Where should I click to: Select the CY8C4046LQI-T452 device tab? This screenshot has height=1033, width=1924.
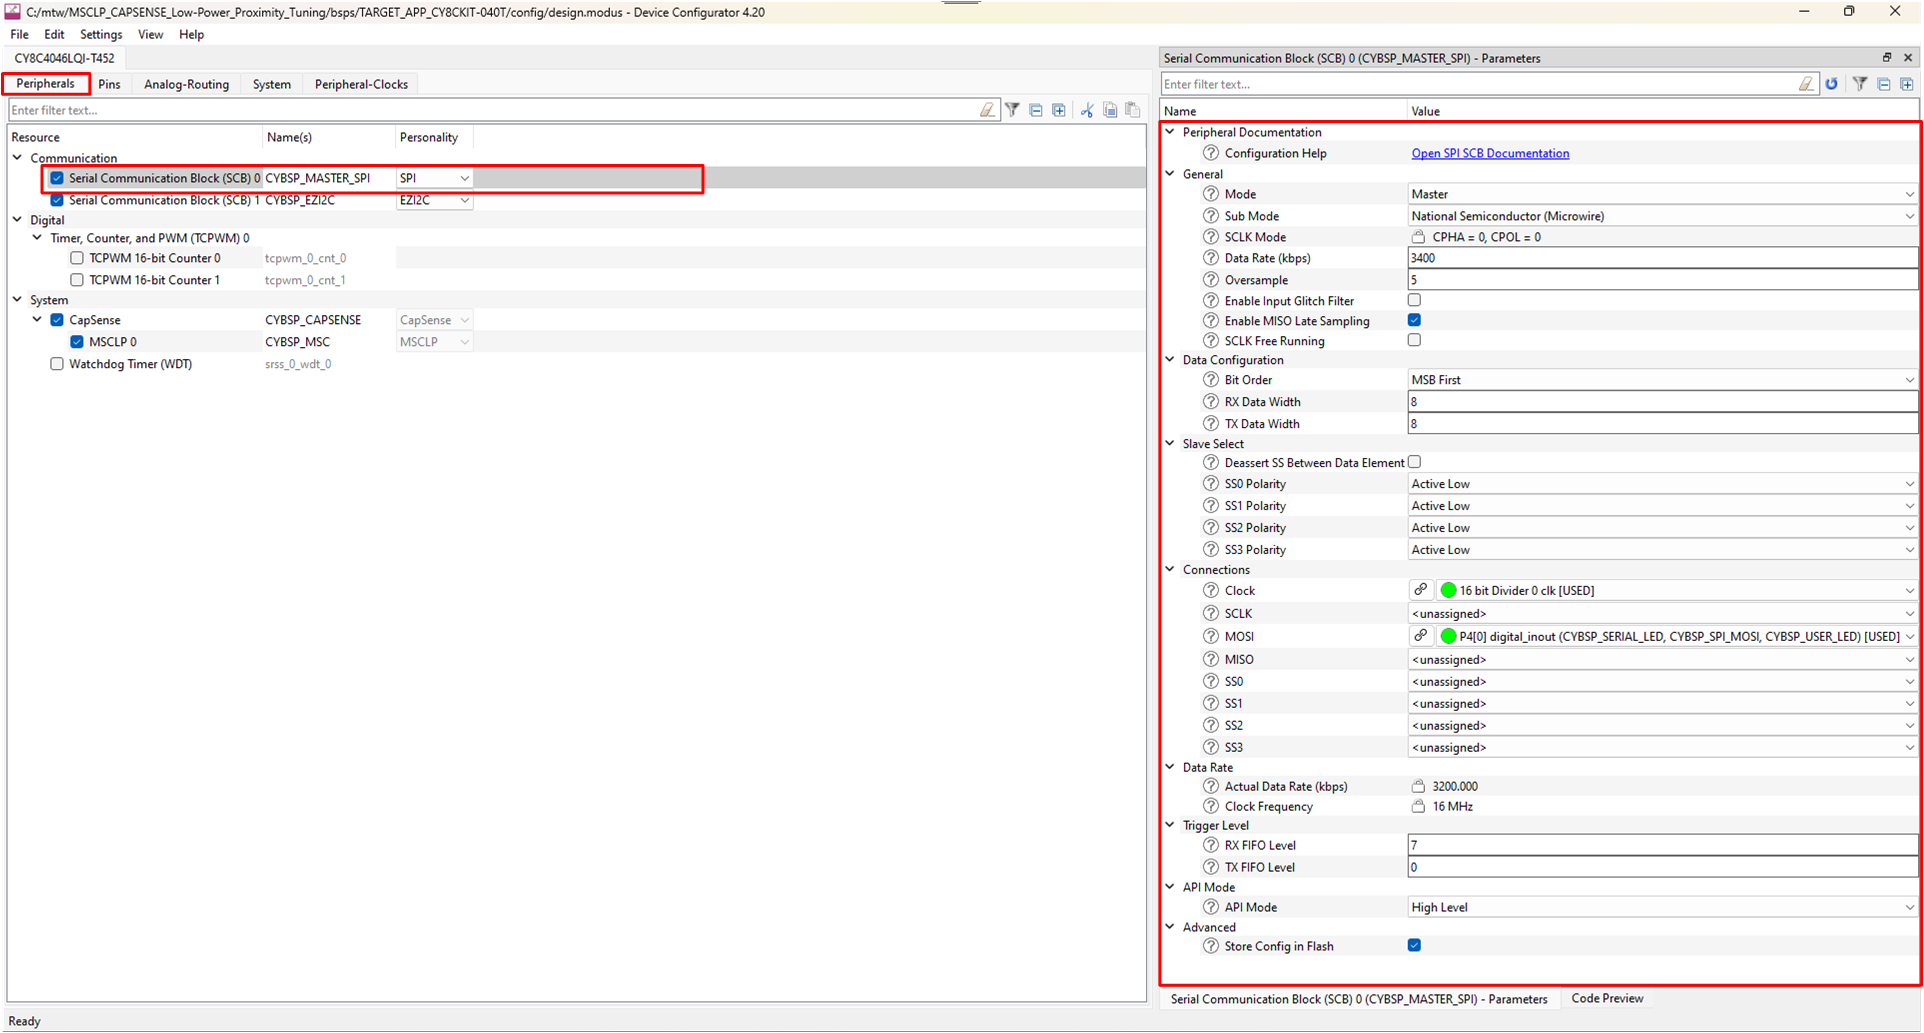(64, 58)
